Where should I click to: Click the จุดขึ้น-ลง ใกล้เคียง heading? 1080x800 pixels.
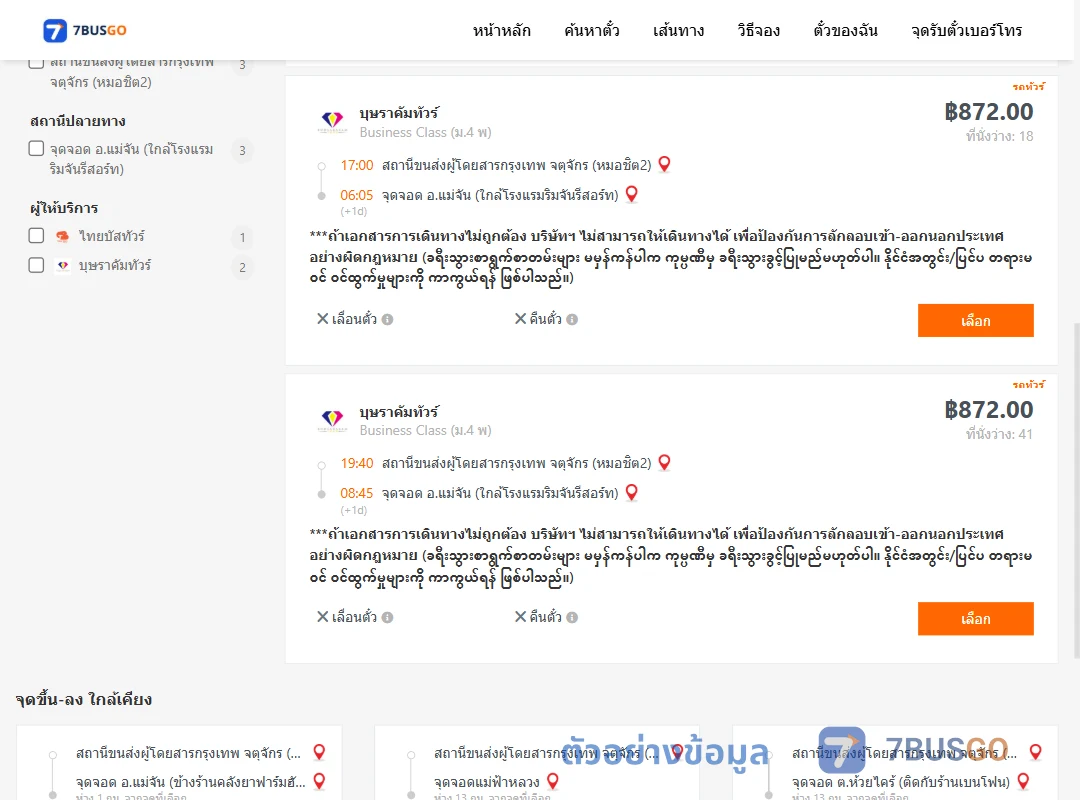[84, 699]
